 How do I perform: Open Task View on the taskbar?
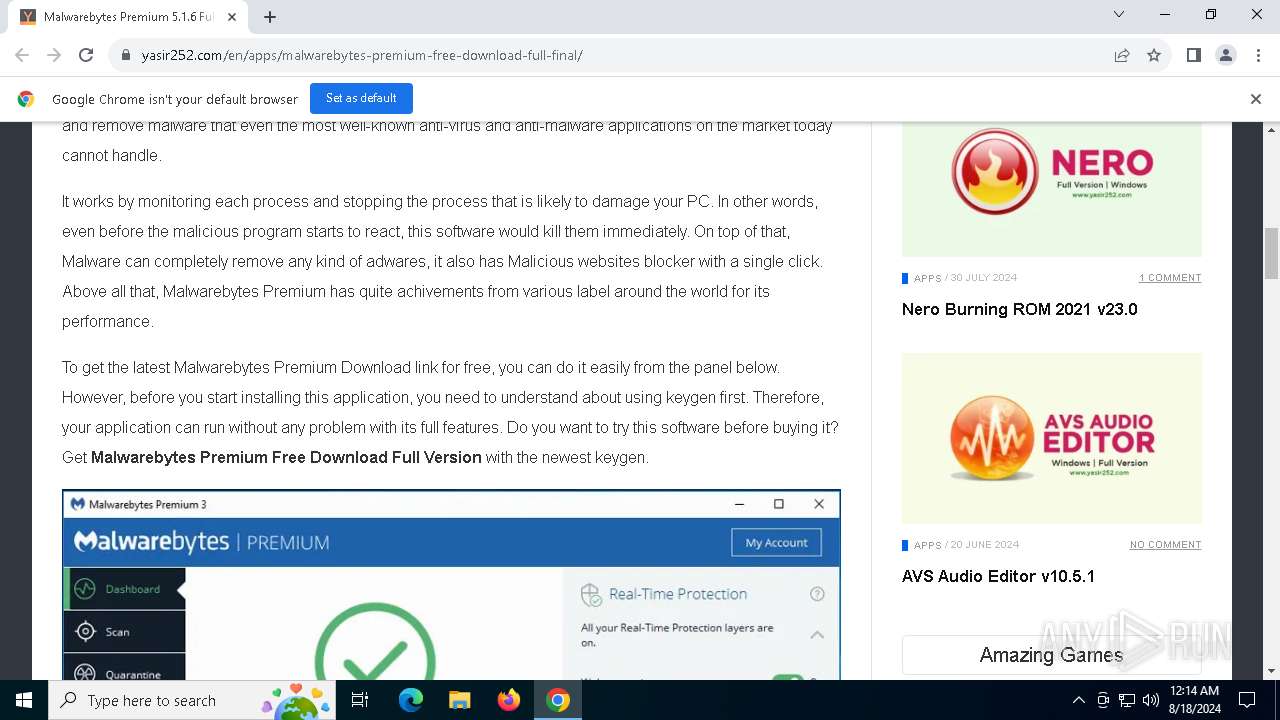[x=360, y=700]
